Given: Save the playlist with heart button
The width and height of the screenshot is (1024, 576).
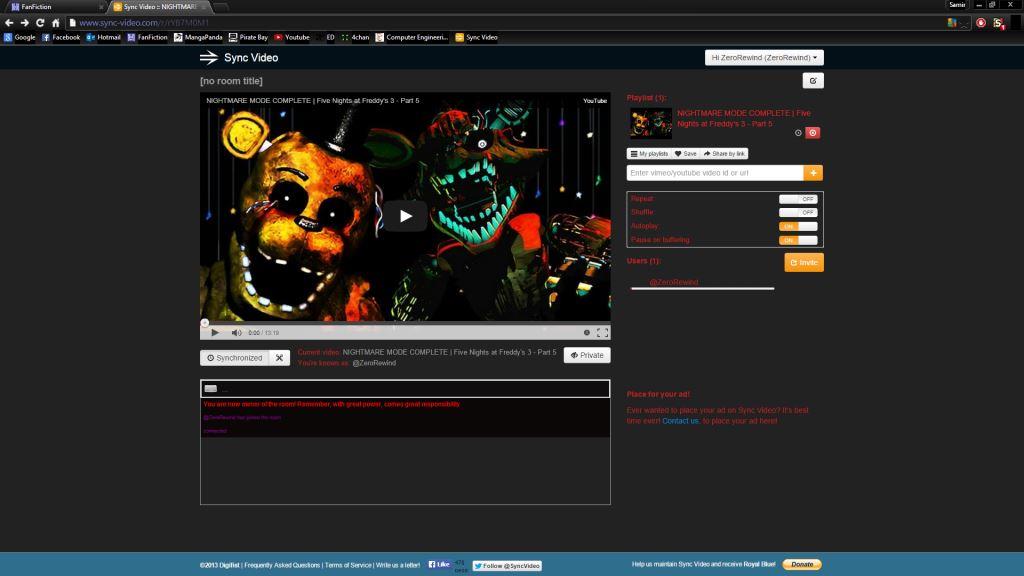Looking at the screenshot, I should (686, 153).
